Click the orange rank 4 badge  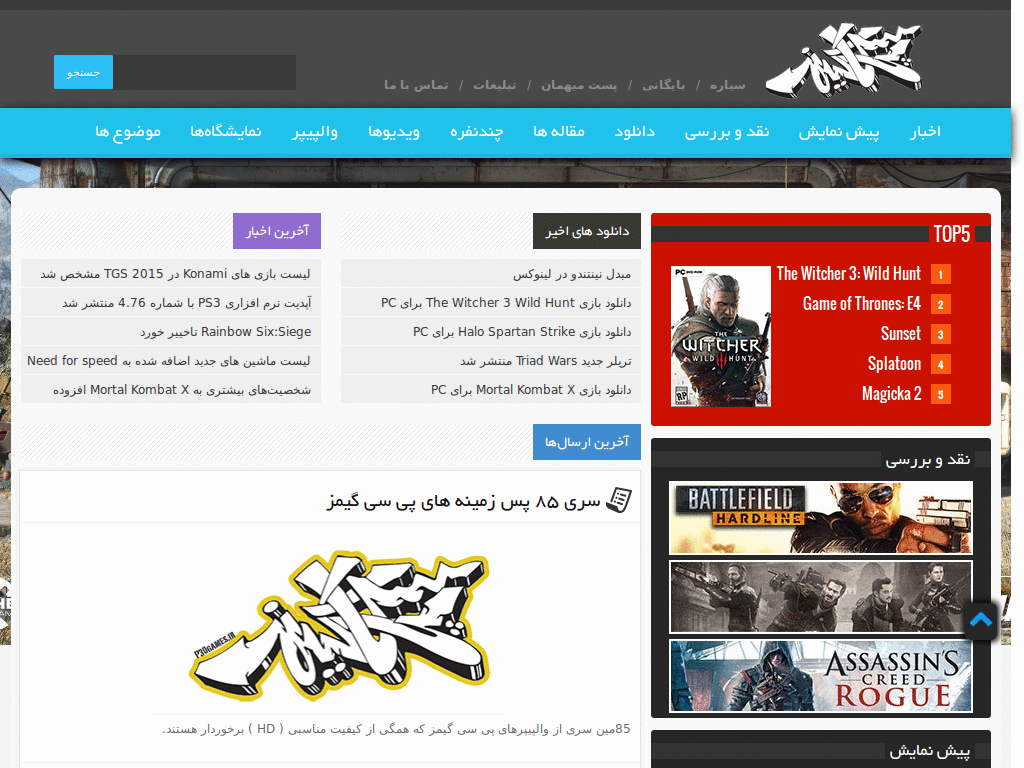(x=940, y=364)
